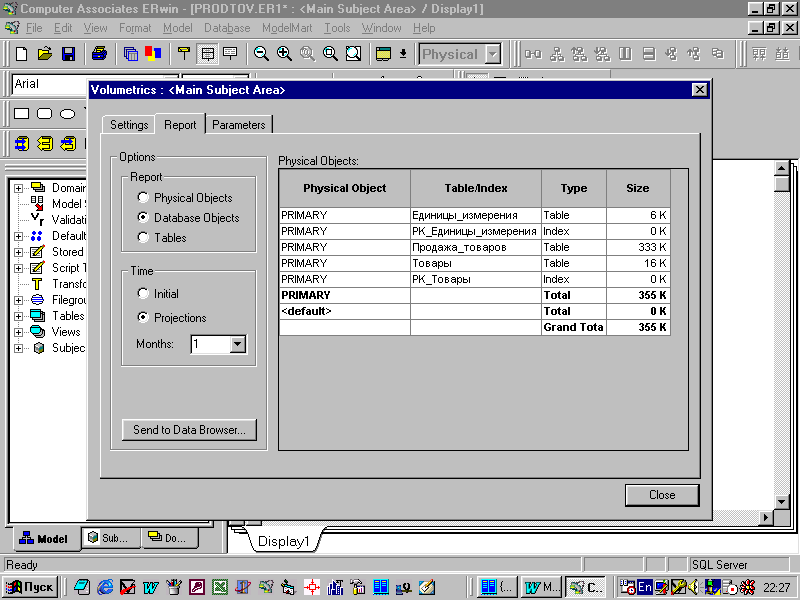
Task: Click the Продажа_товаров table cell
Action: coord(476,247)
